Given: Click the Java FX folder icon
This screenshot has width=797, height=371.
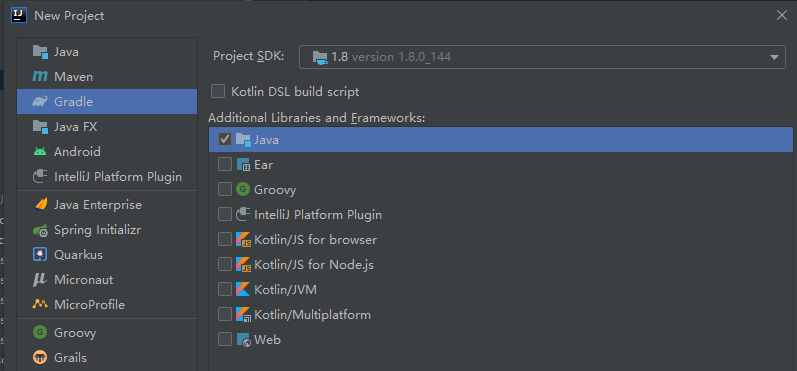Looking at the screenshot, I should [x=40, y=127].
